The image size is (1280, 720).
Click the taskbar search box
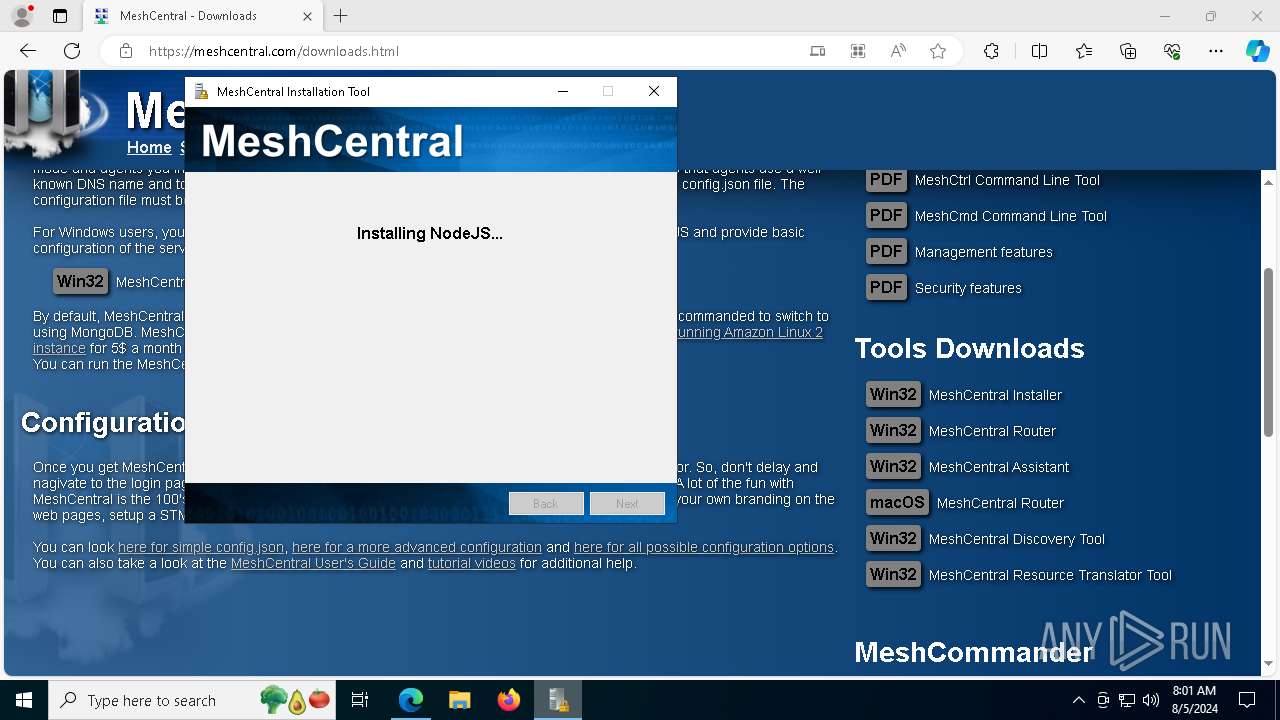pos(193,700)
